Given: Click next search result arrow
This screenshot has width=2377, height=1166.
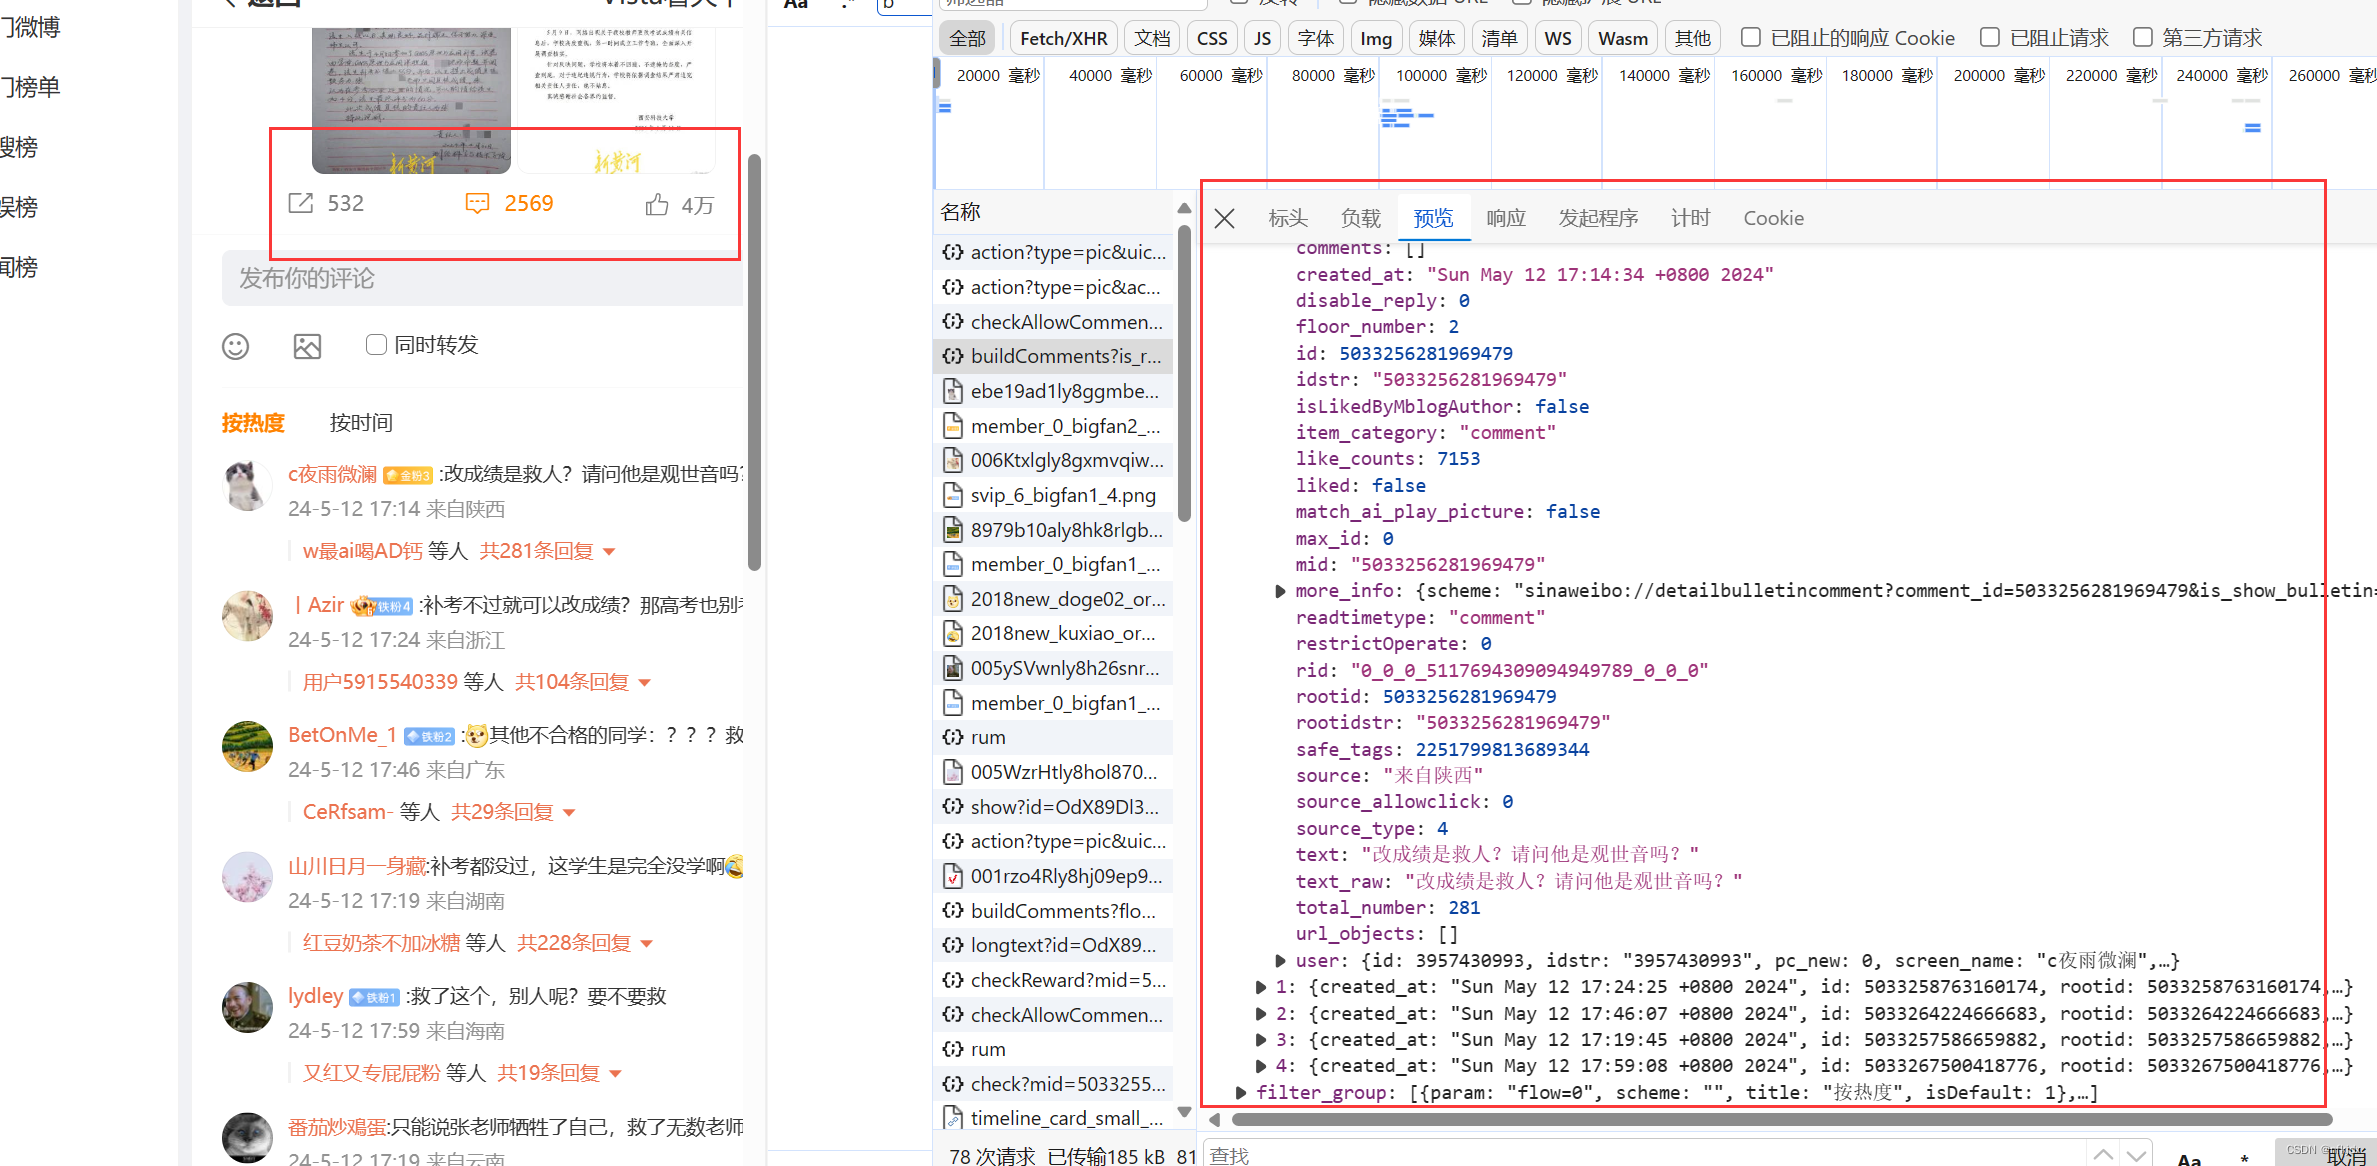Looking at the screenshot, I should (2137, 1155).
